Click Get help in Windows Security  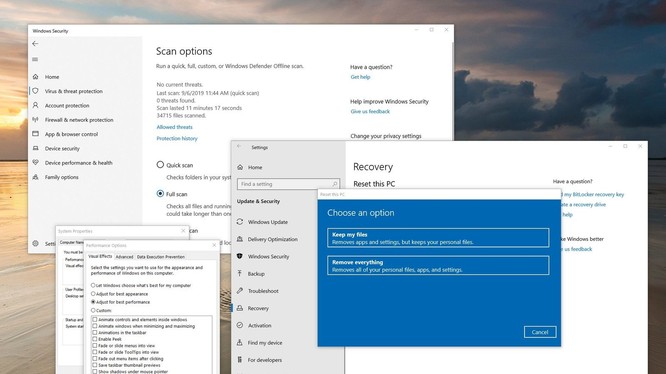tap(360, 77)
